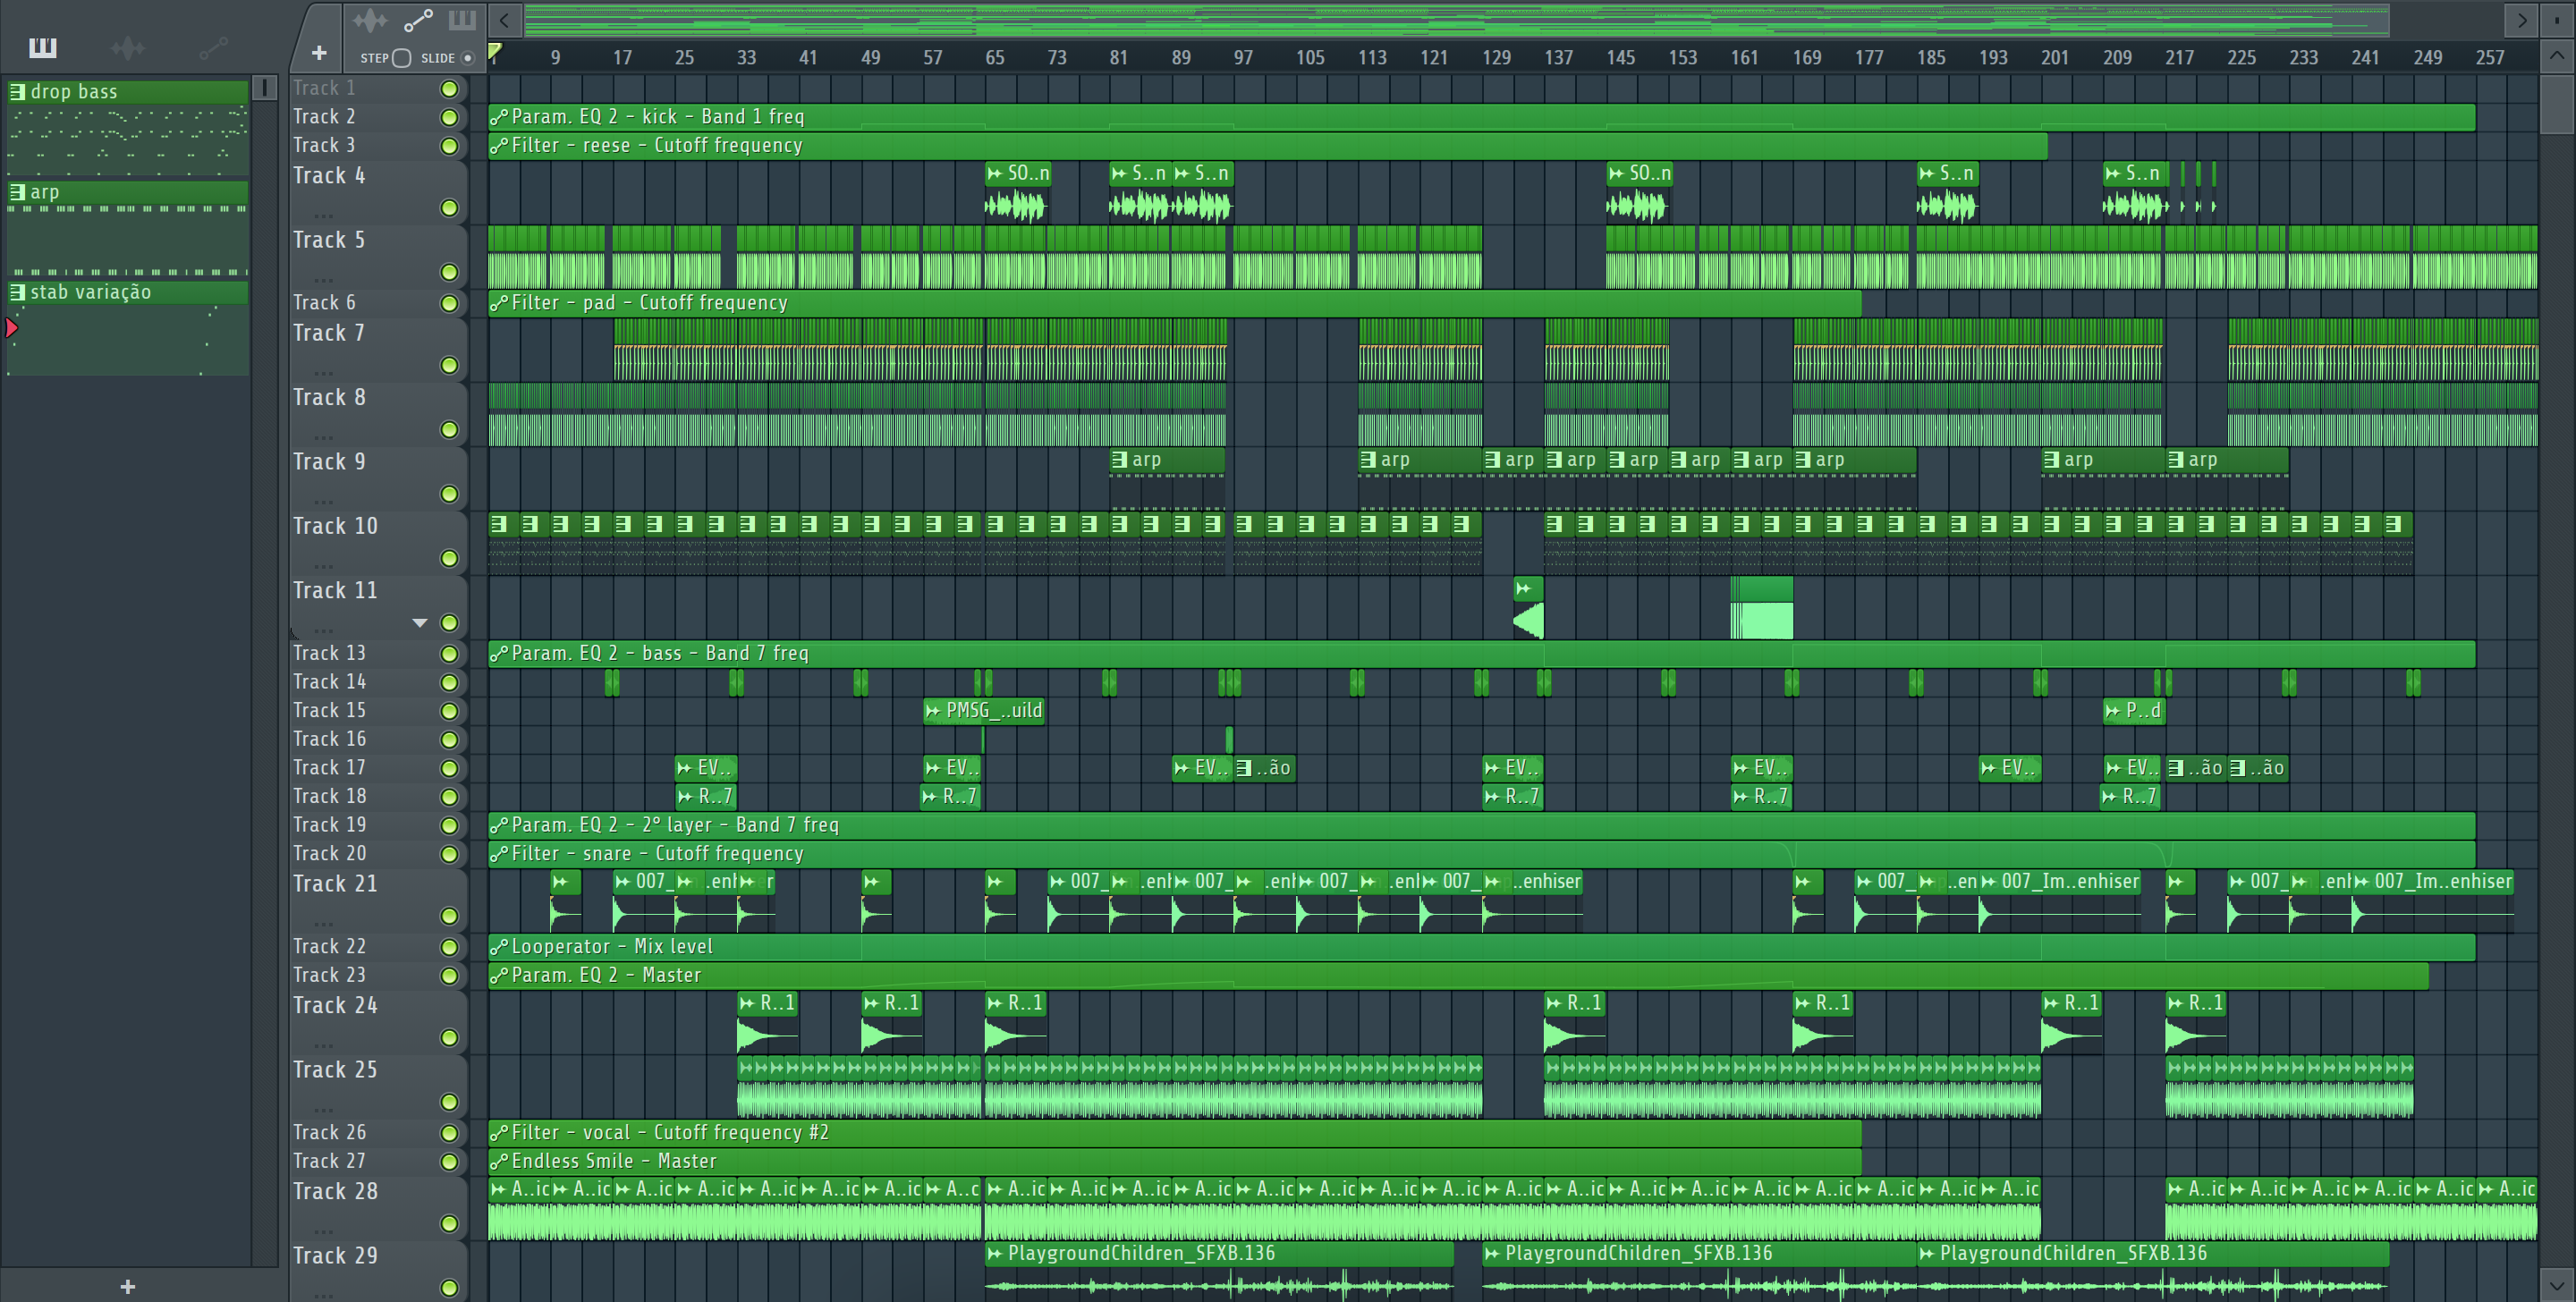Viewport: 2576px width, 1302px height.
Task: Open 'Param. EQ 2 - bass - Band 7 freq' clip menu icon
Action: click(x=499, y=654)
